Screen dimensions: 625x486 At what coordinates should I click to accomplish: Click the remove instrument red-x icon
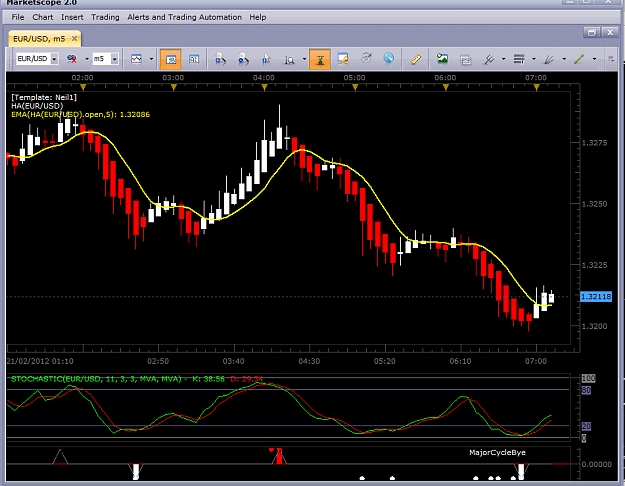click(72, 59)
